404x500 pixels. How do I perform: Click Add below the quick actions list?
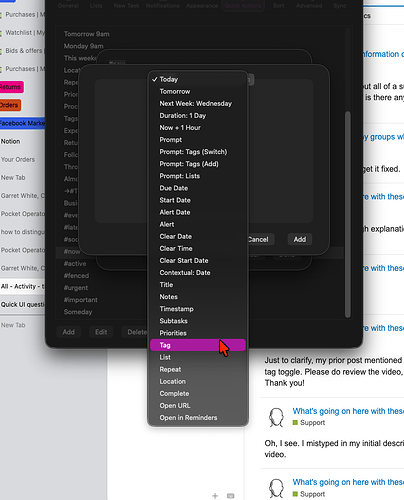coord(68,332)
